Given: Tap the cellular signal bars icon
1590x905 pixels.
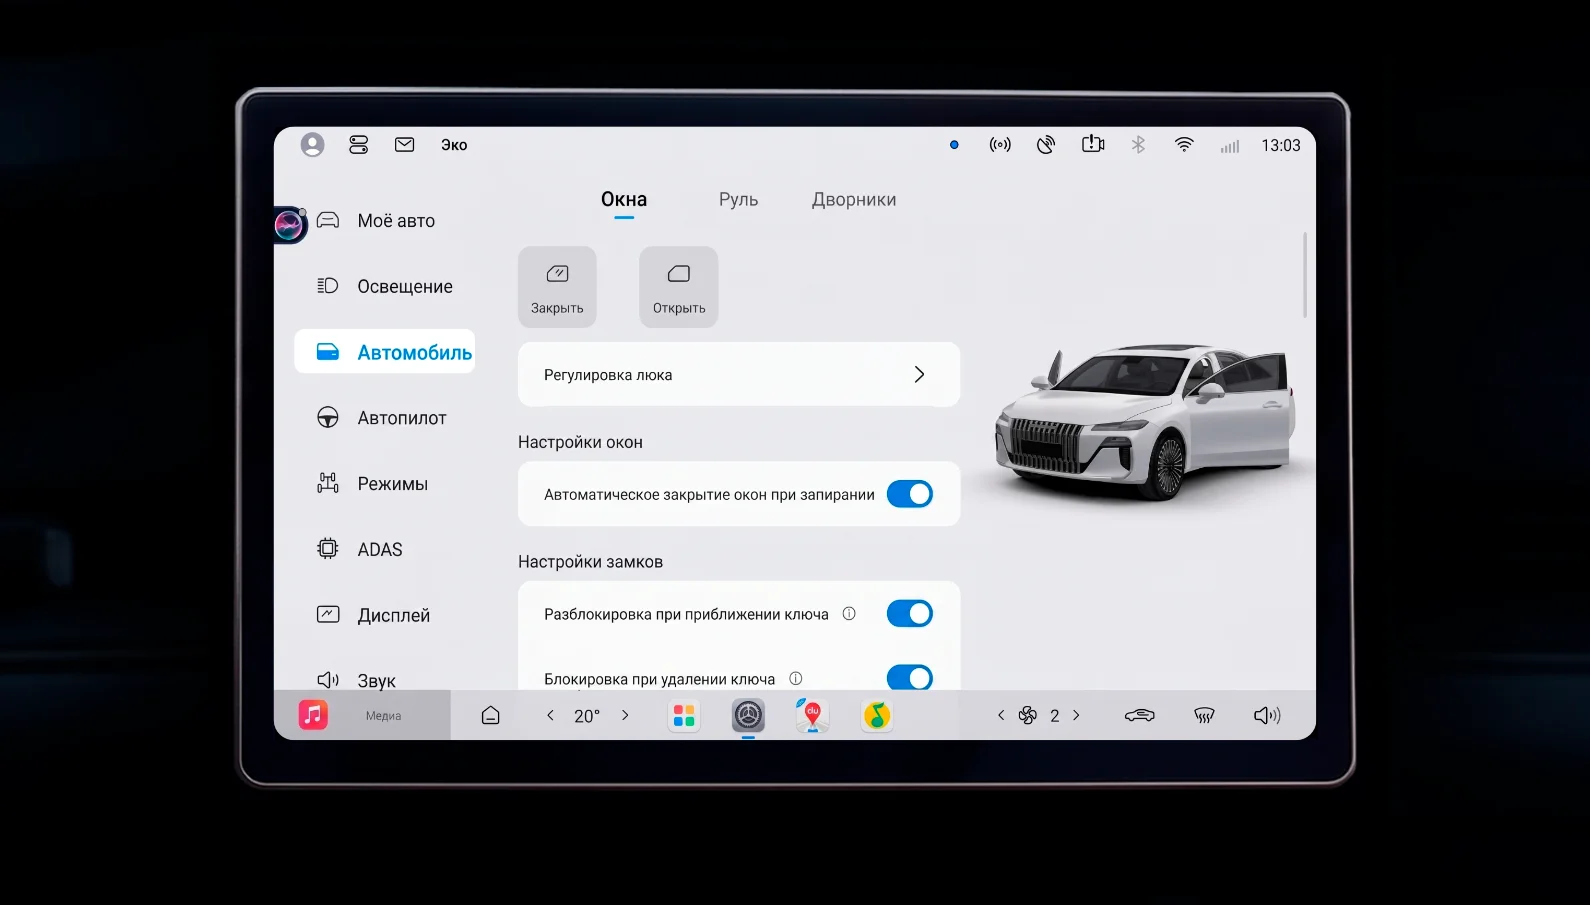Looking at the screenshot, I should coord(1230,146).
